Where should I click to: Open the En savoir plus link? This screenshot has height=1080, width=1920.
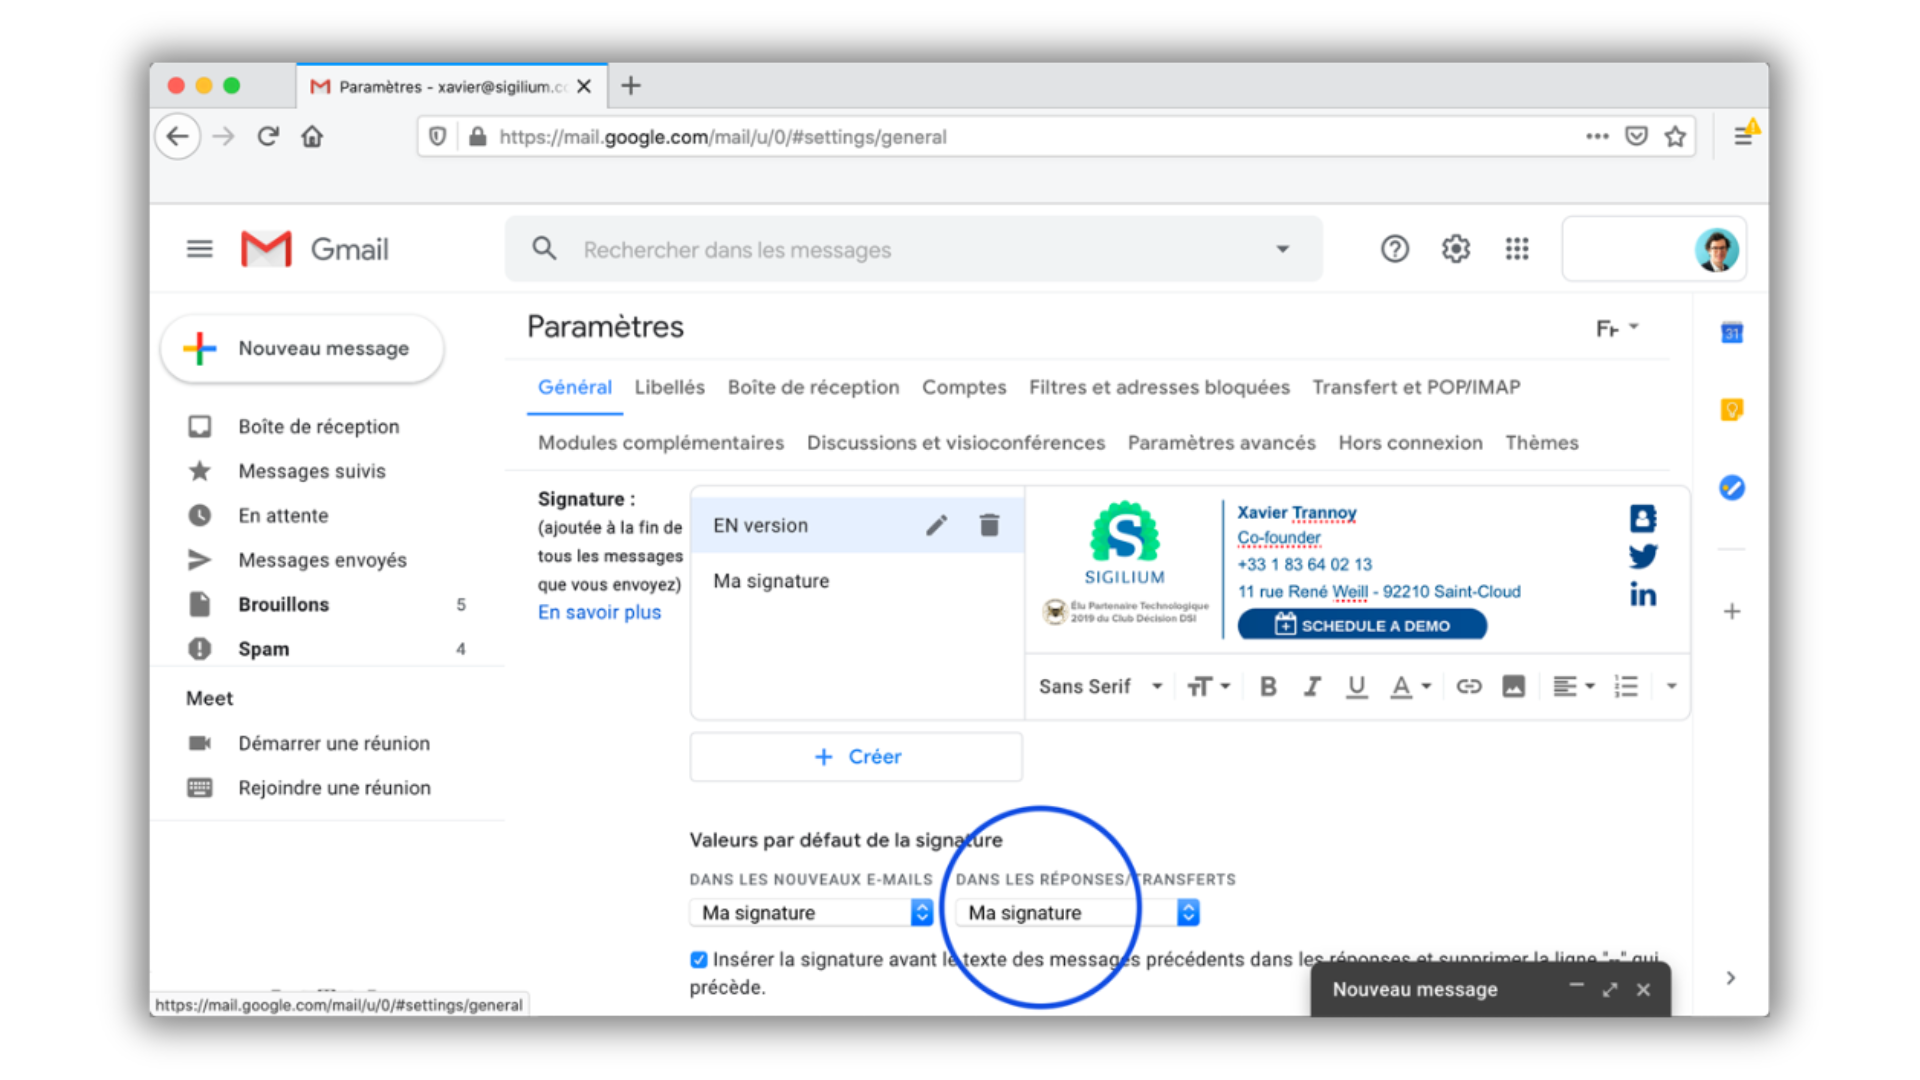599,612
